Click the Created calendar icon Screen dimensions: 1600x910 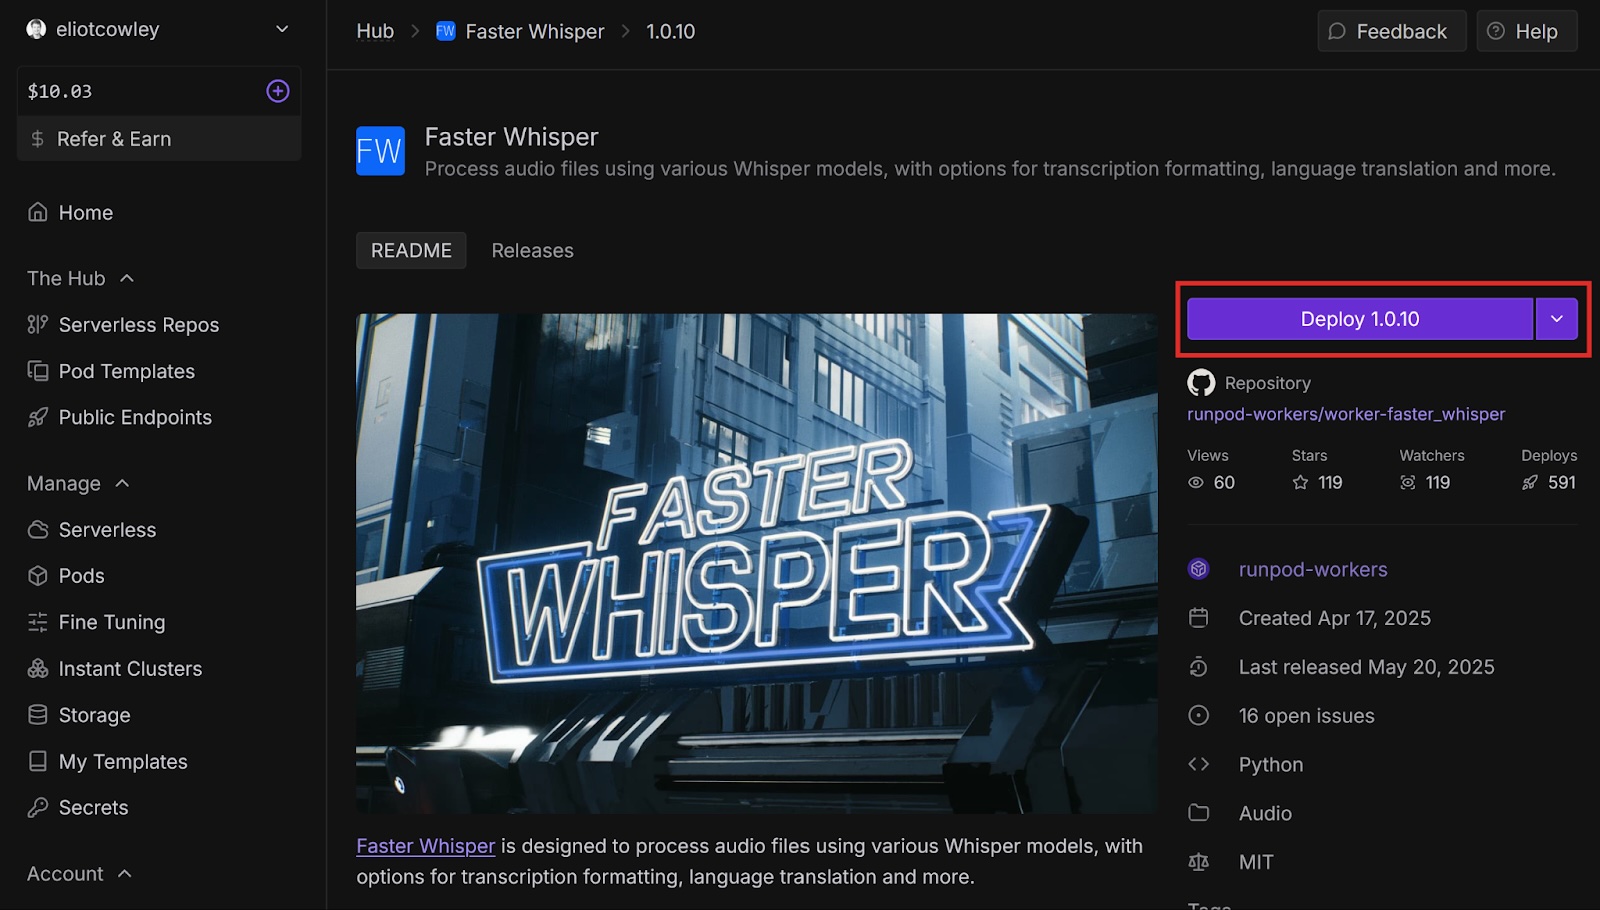coord(1199,618)
